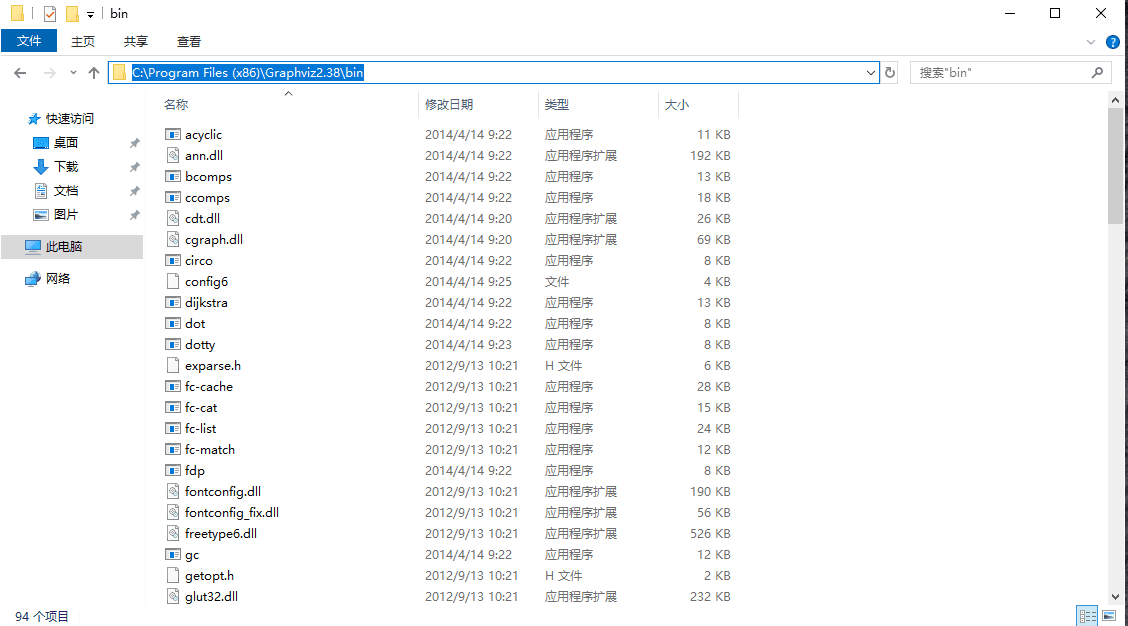Screen dimensions: 1128x626
Task: Unpin 图片 from quick access
Action: point(135,215)
